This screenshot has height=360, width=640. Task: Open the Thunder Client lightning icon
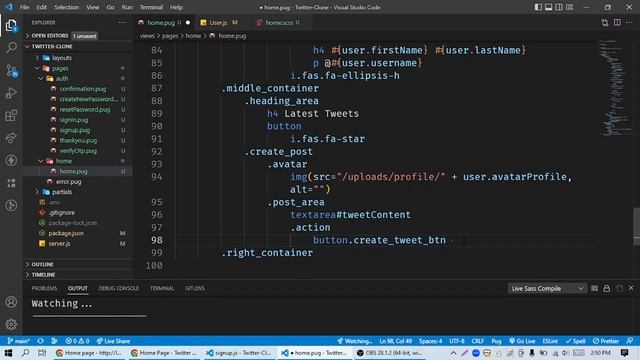pos(11,160)
